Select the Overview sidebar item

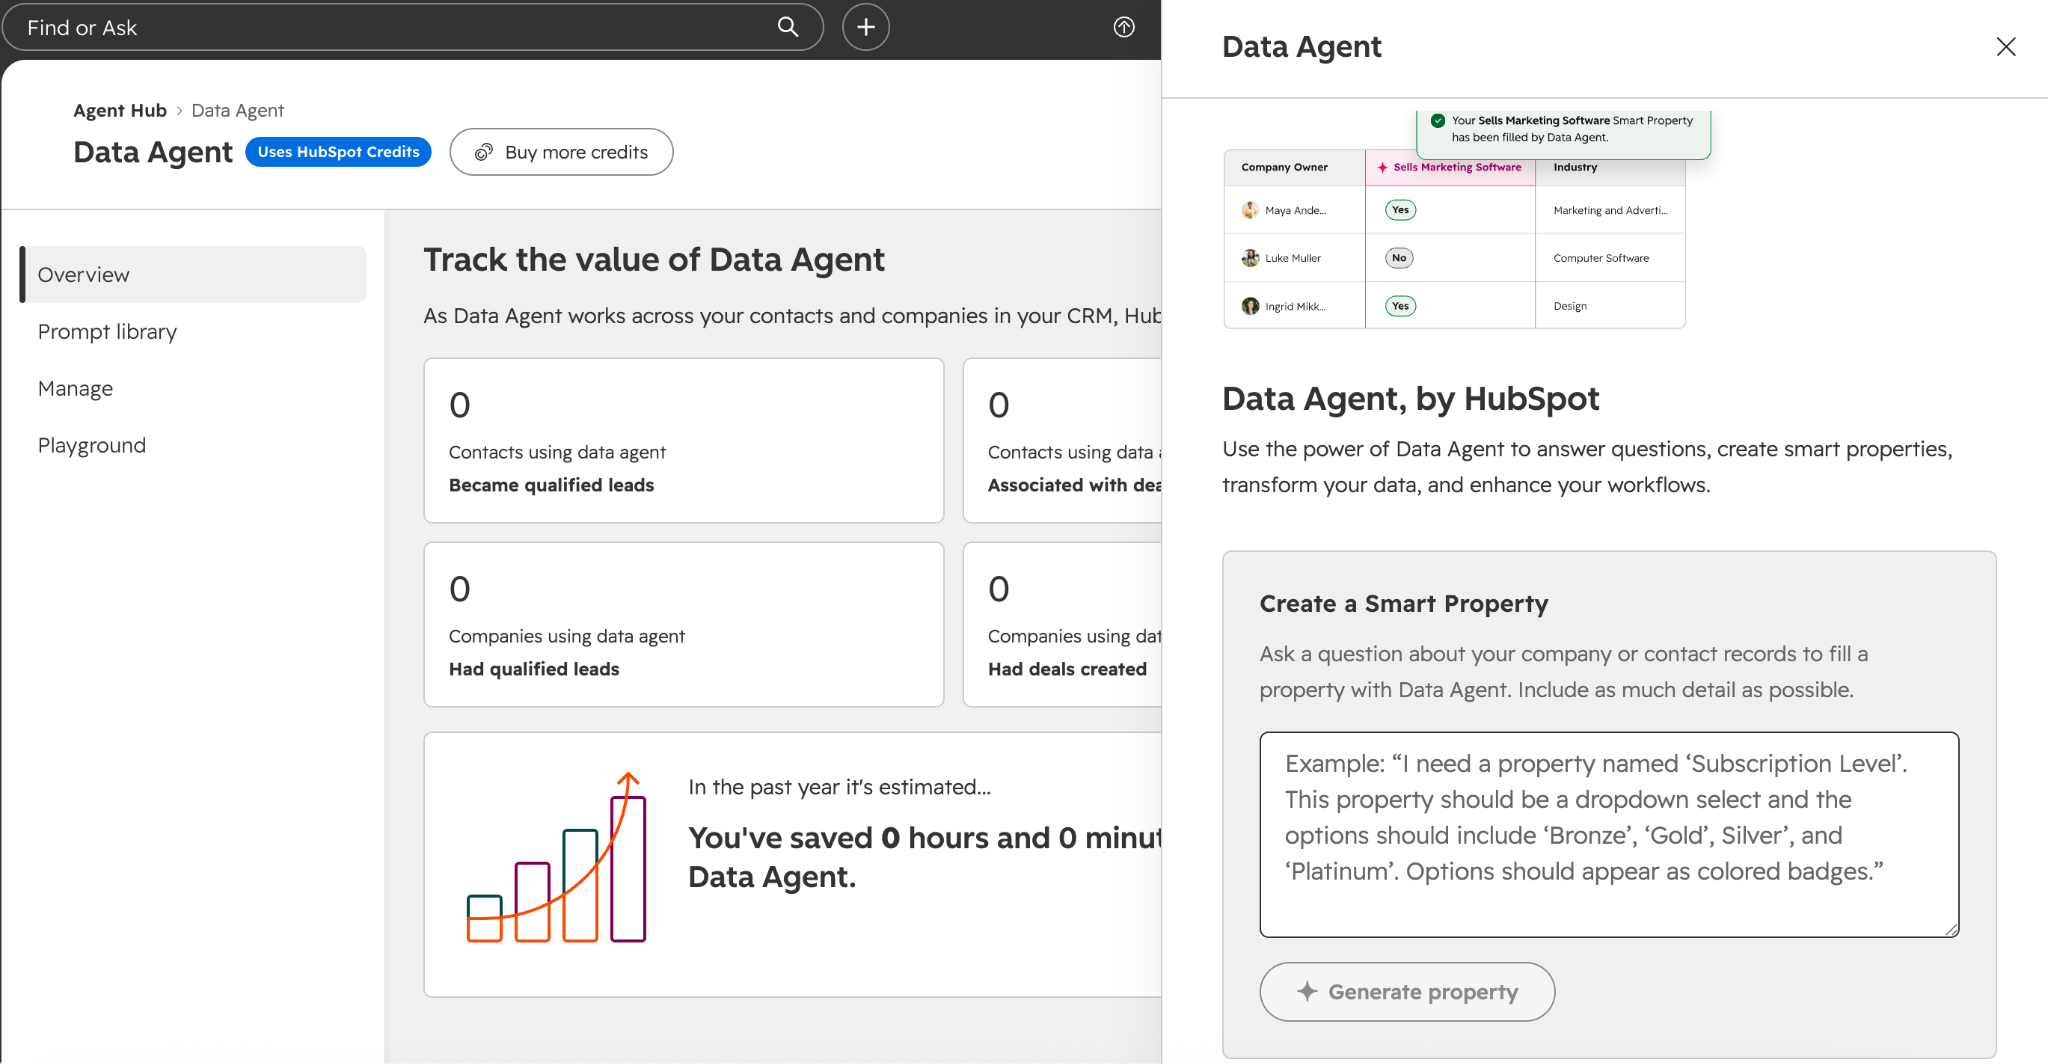193,275
